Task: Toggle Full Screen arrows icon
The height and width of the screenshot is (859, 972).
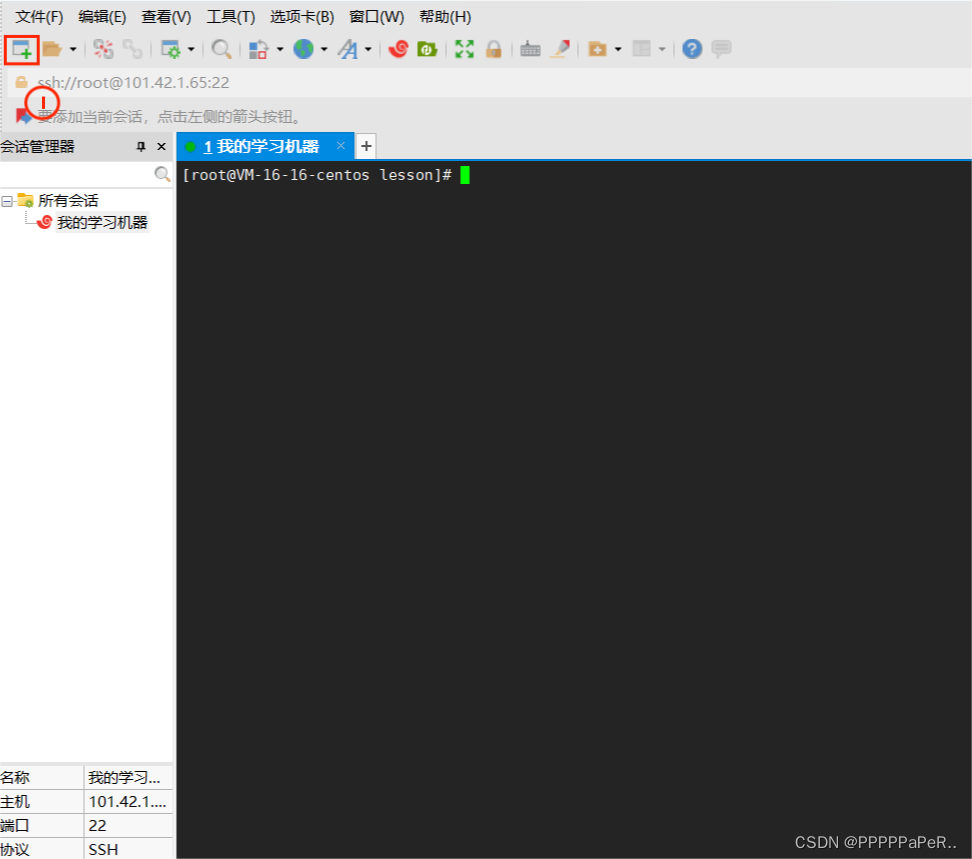Action: pos(464,49)
